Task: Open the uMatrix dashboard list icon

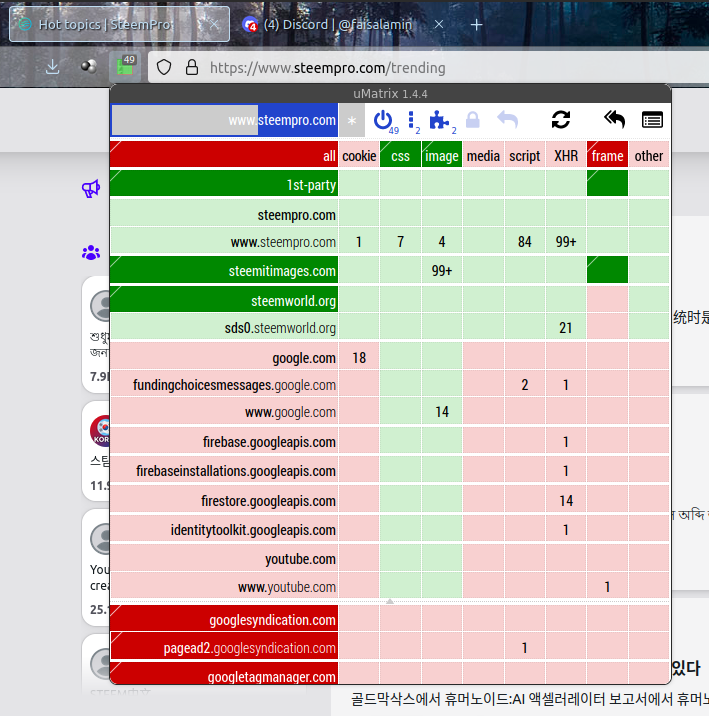Action: [x=652, y=121]
